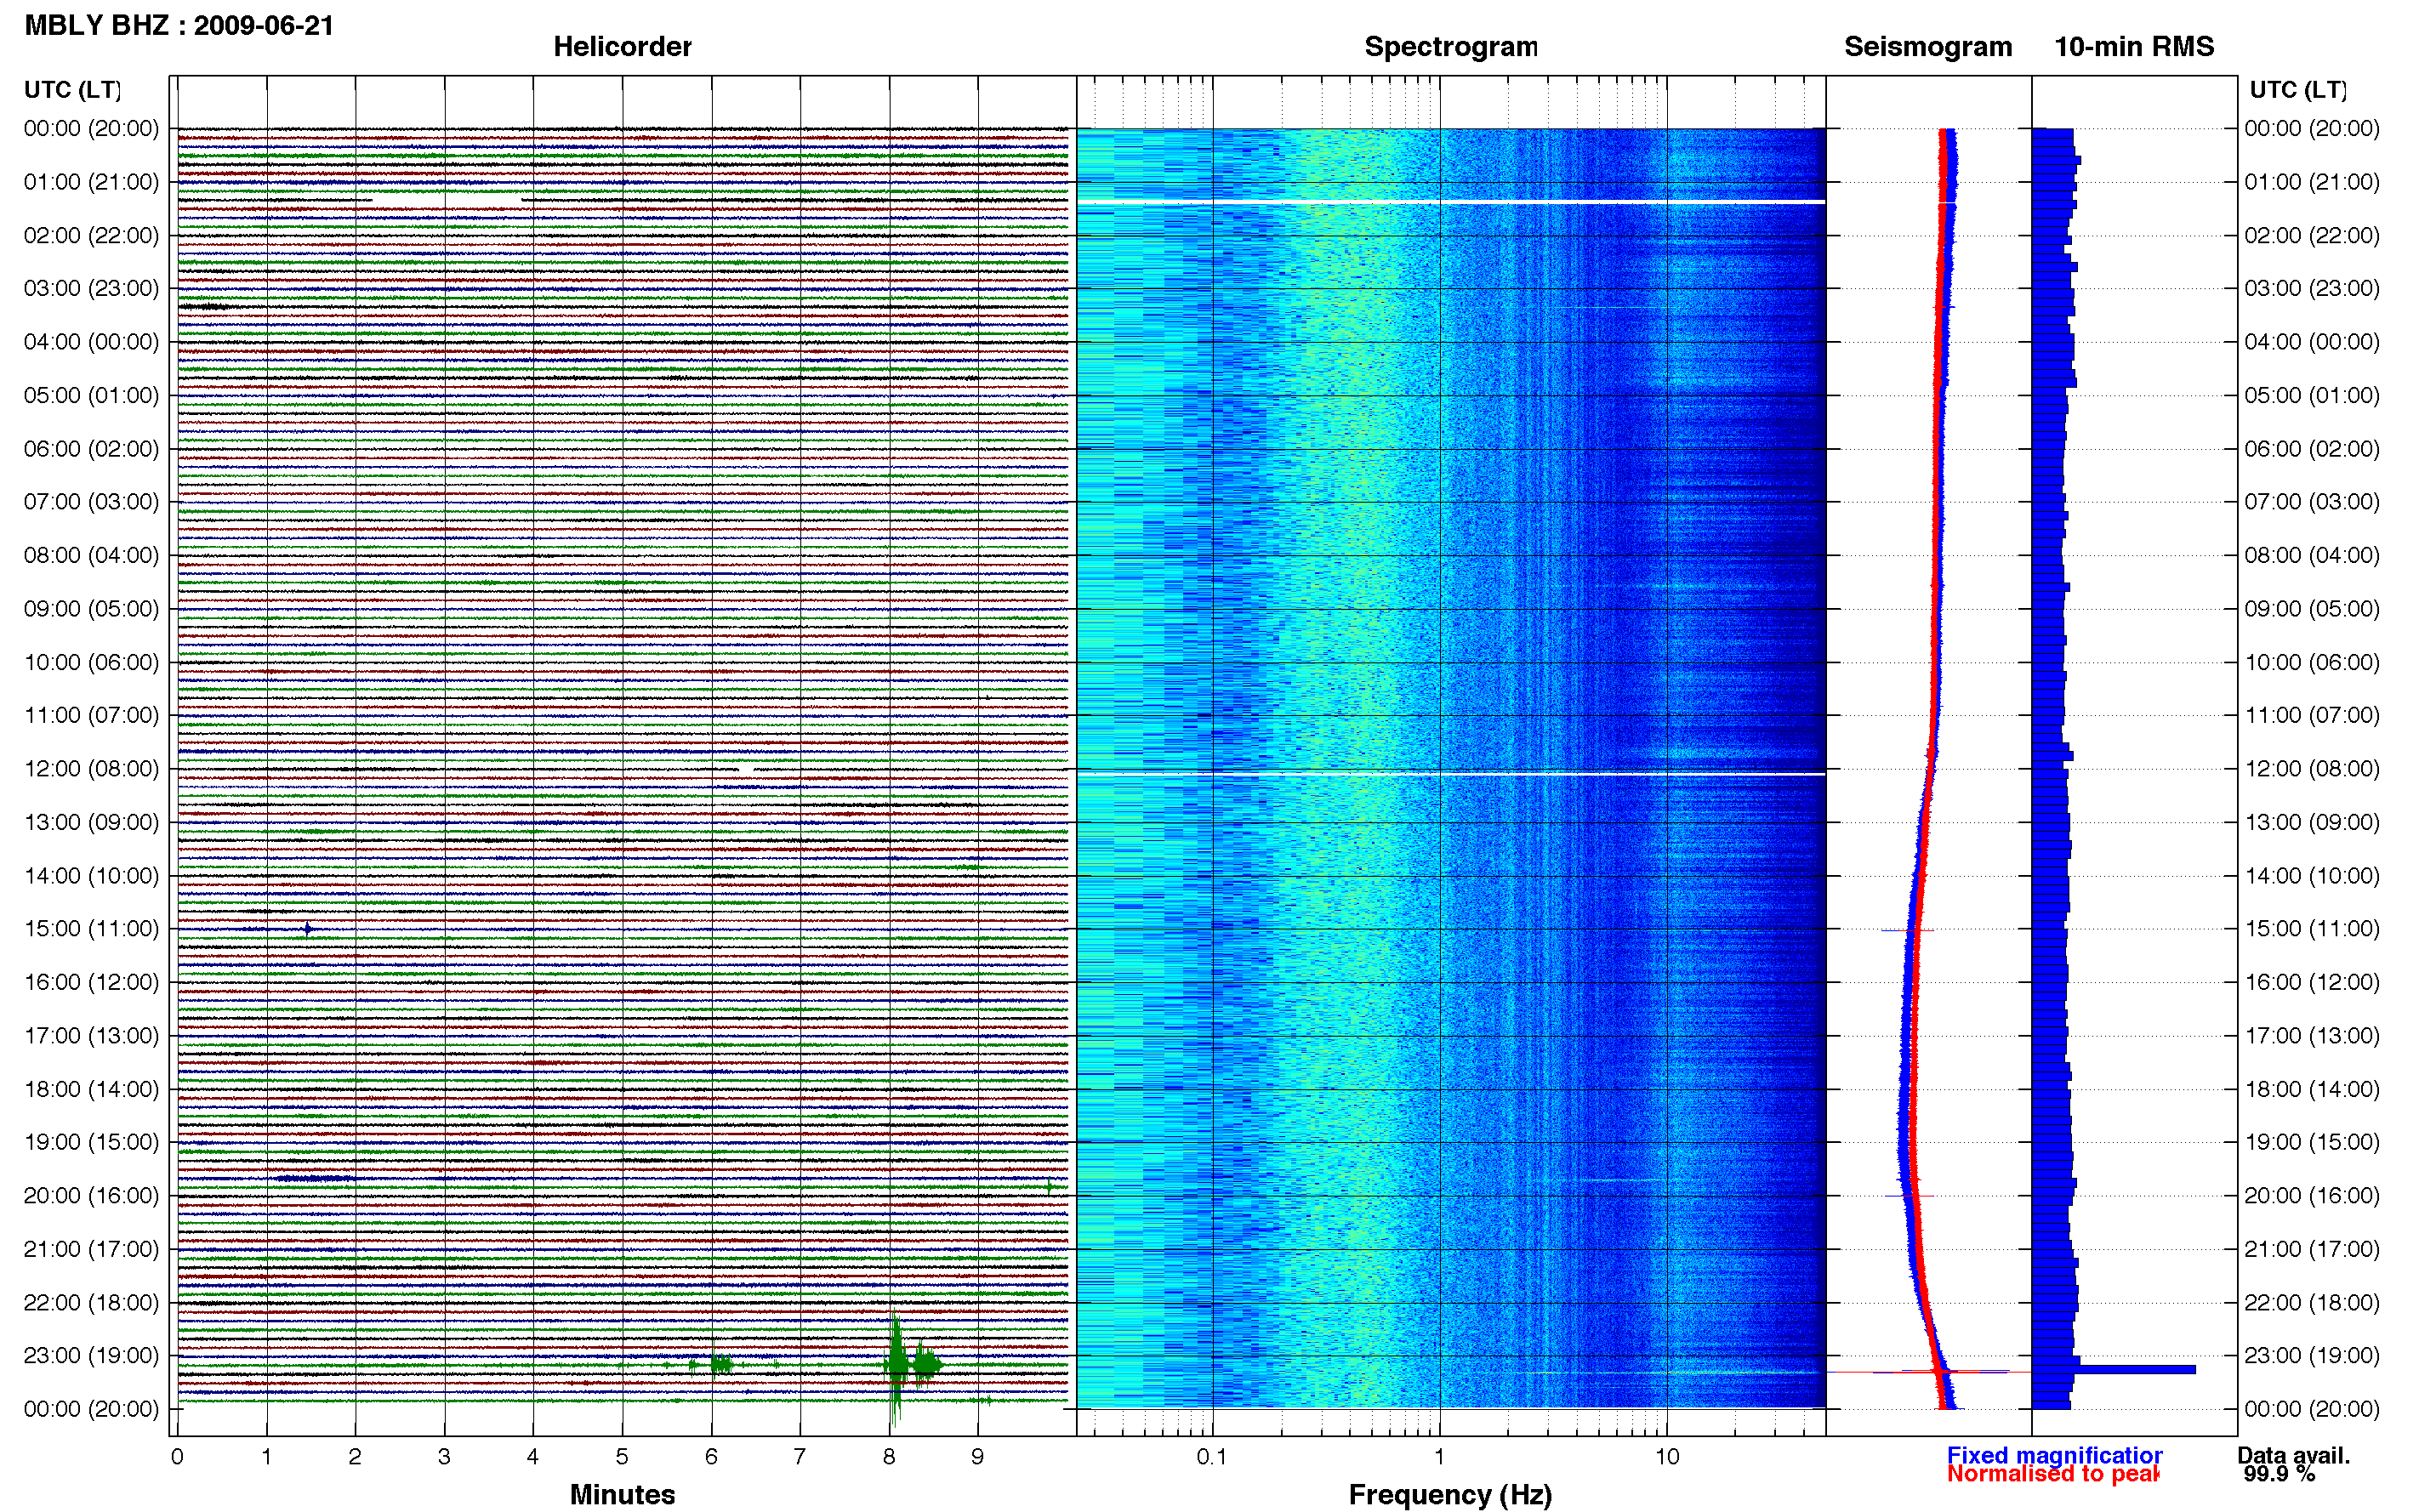The image size is (2419, 1512).
Task: Click the right 'UTC (LT)' axis label
Action: (2298, 90)
